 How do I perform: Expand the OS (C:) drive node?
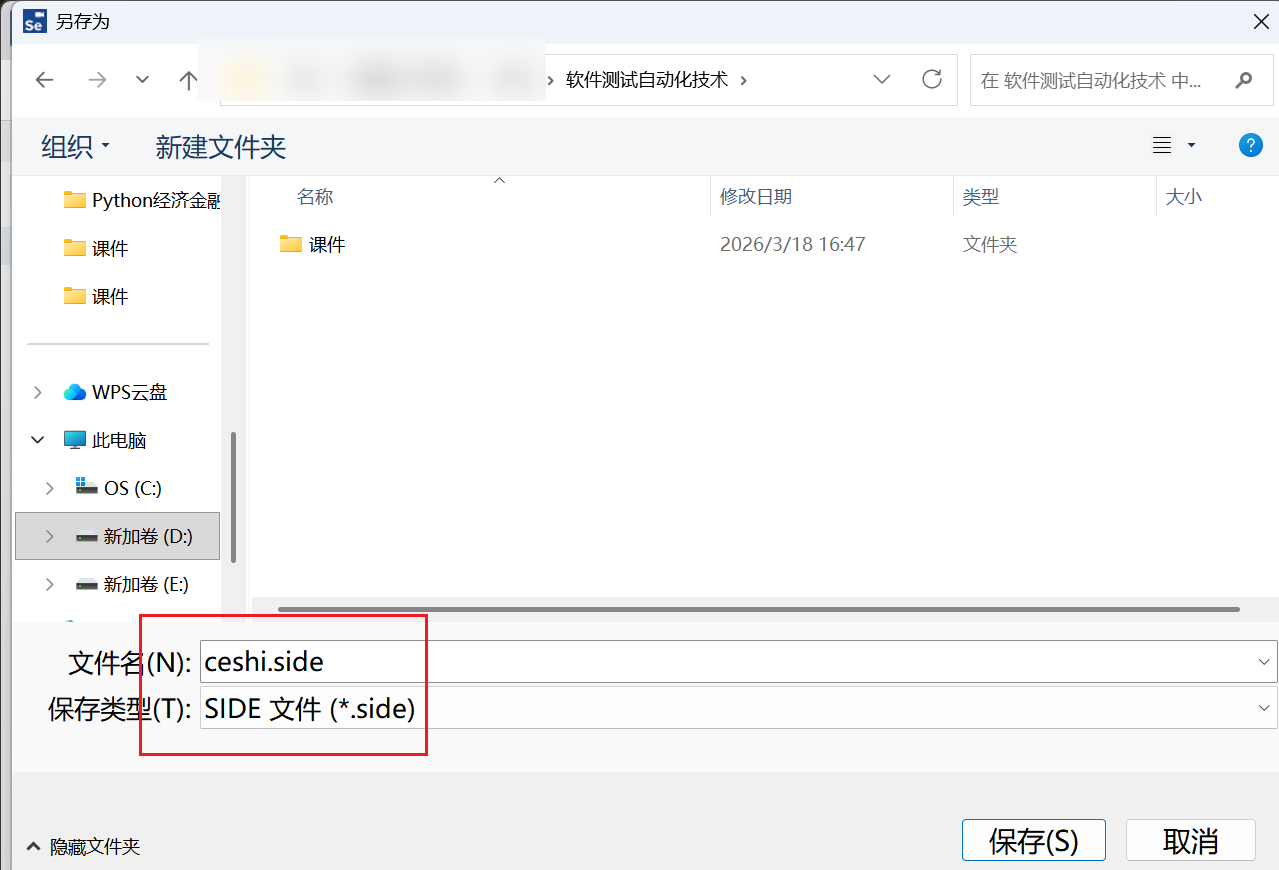pyautogui.click(x=49, y=488)
